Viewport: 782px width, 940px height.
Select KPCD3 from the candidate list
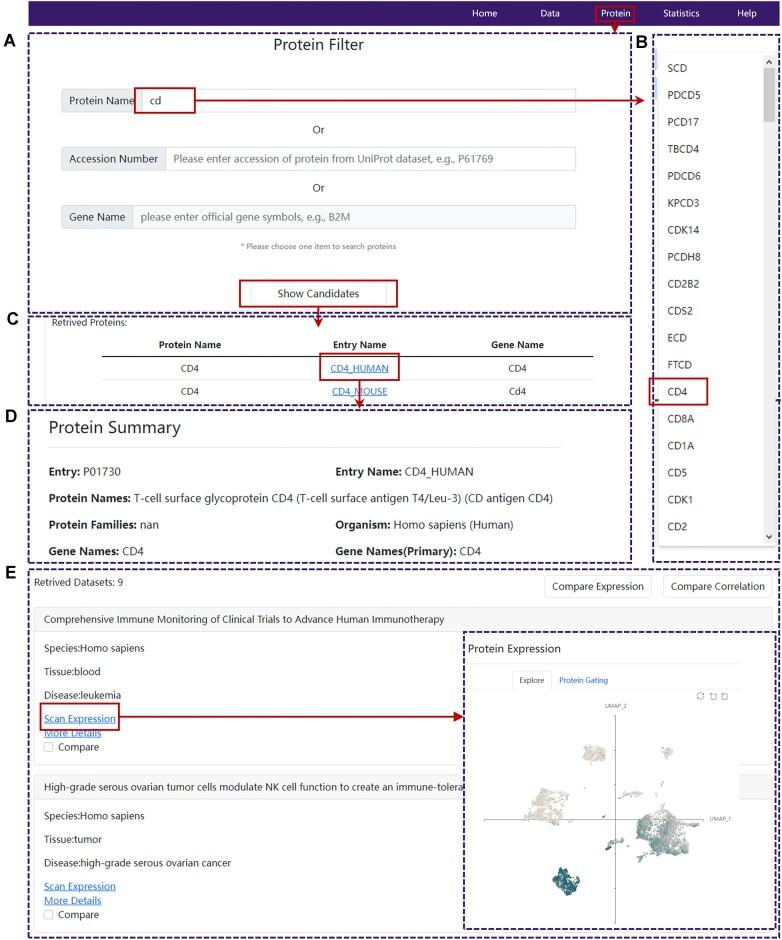tap(683, 203)
